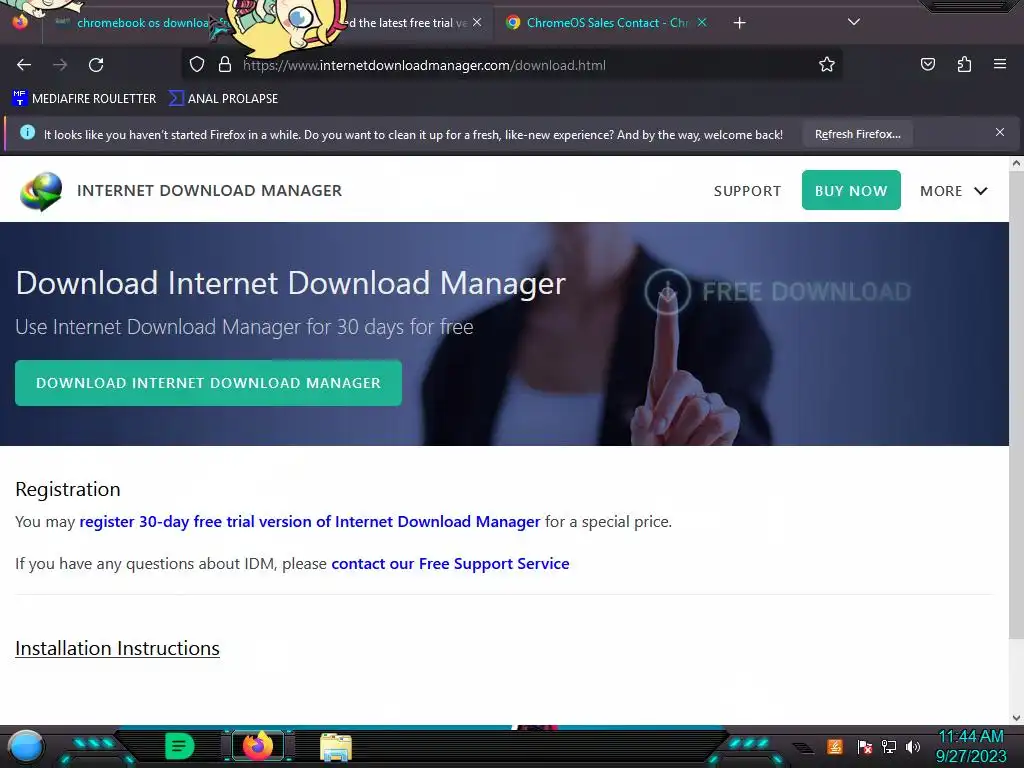The width and height of the screenshot is (1024, 768).
Task: Open the extensions puzzle icon
Action: point(964,65)
